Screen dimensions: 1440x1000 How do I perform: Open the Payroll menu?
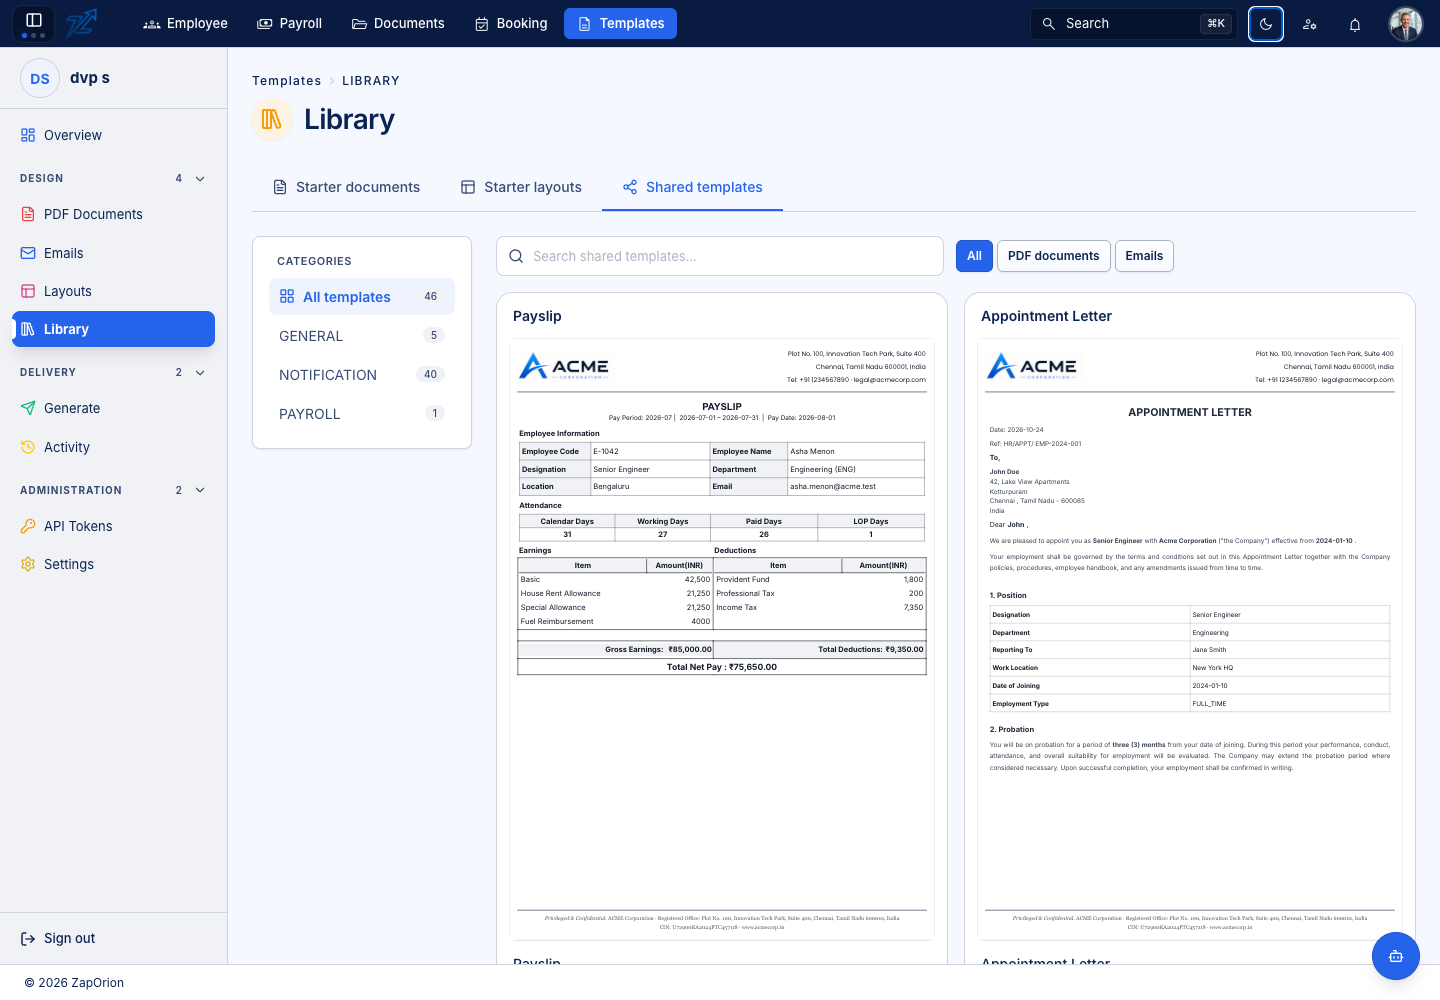point(290,23)
